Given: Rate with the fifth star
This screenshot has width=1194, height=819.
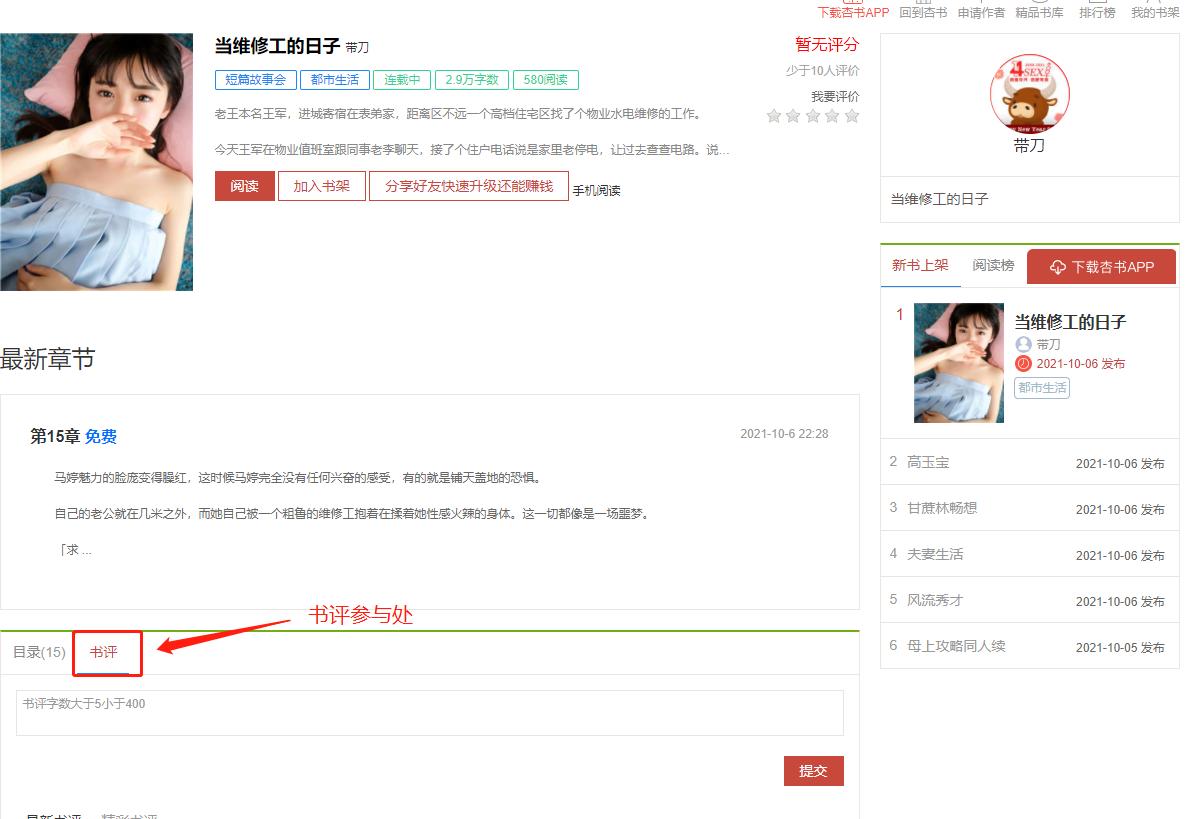Looking at the screenshot, I should pyautogui.click(x=852, y=116).
